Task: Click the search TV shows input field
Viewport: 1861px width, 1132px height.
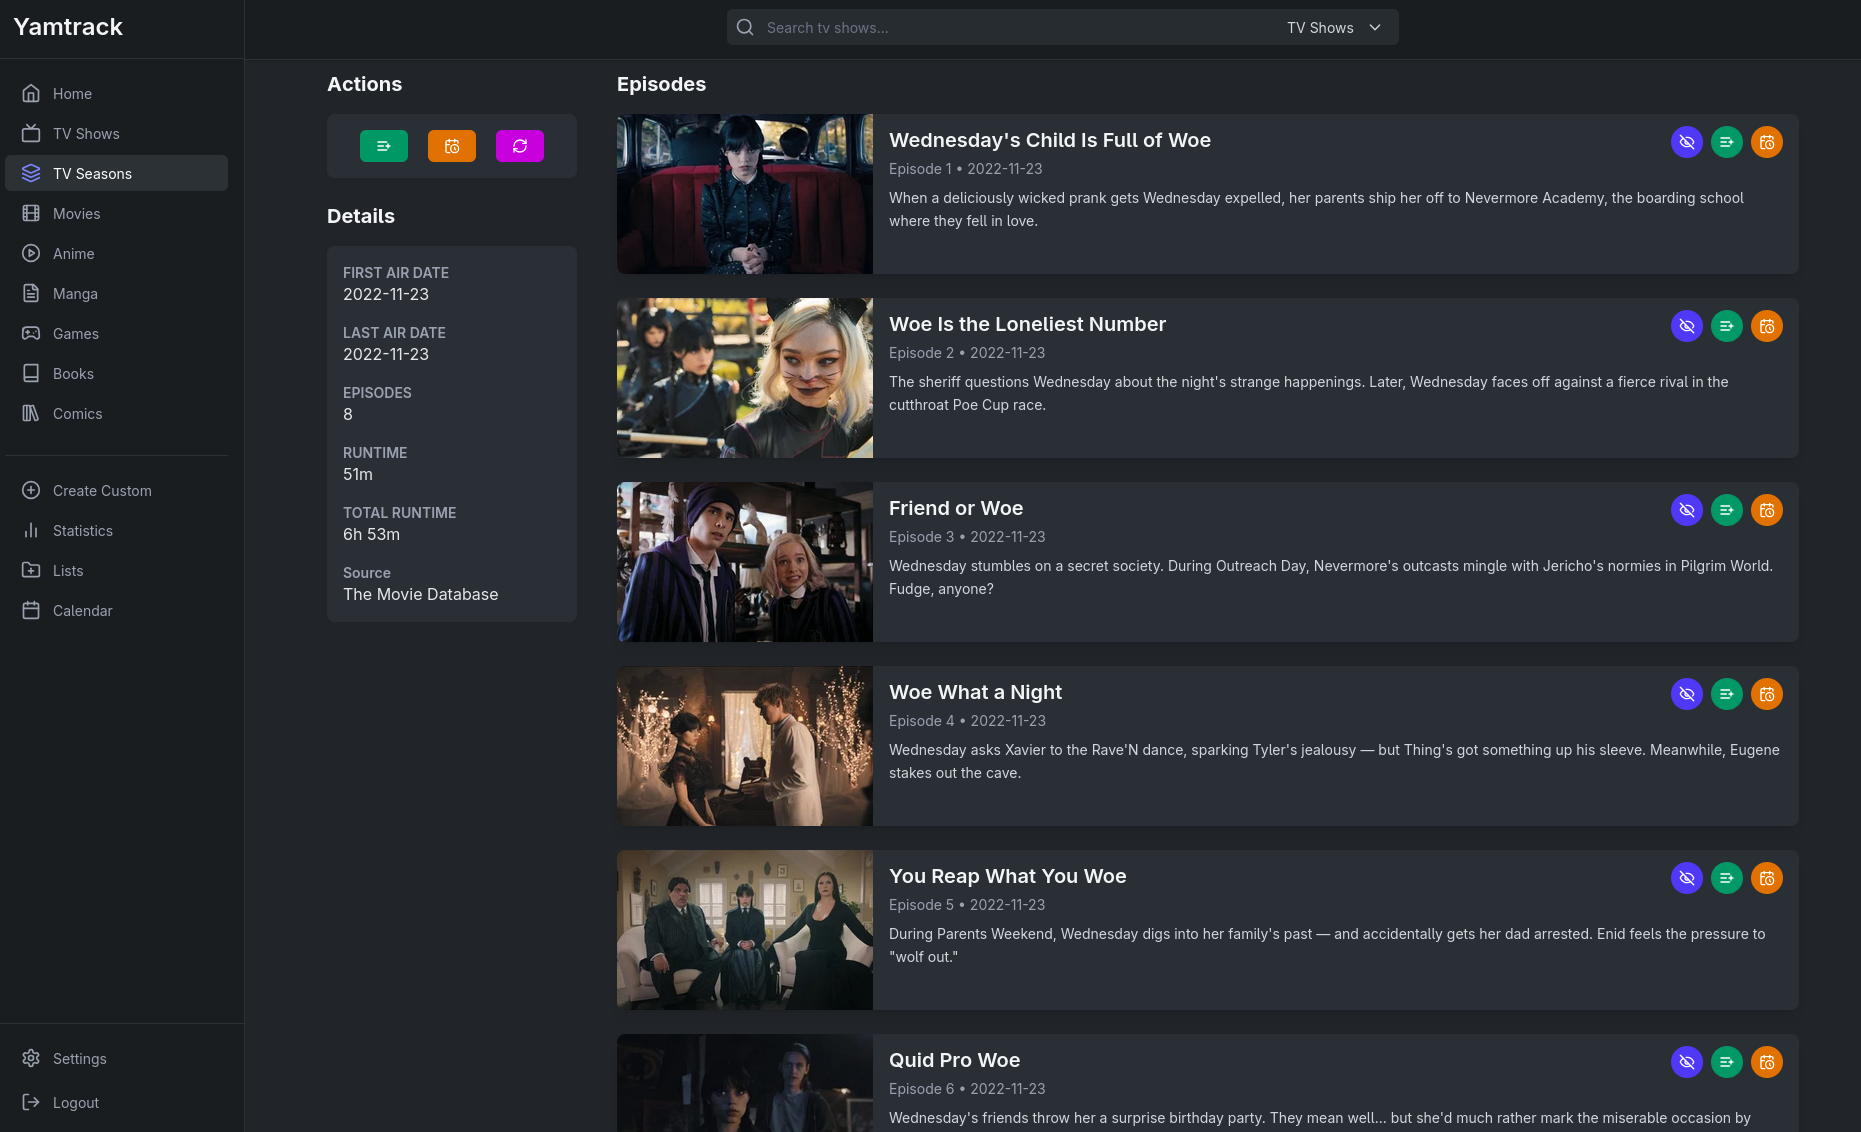Action: pyautogui.click(x=1010, y=28)
